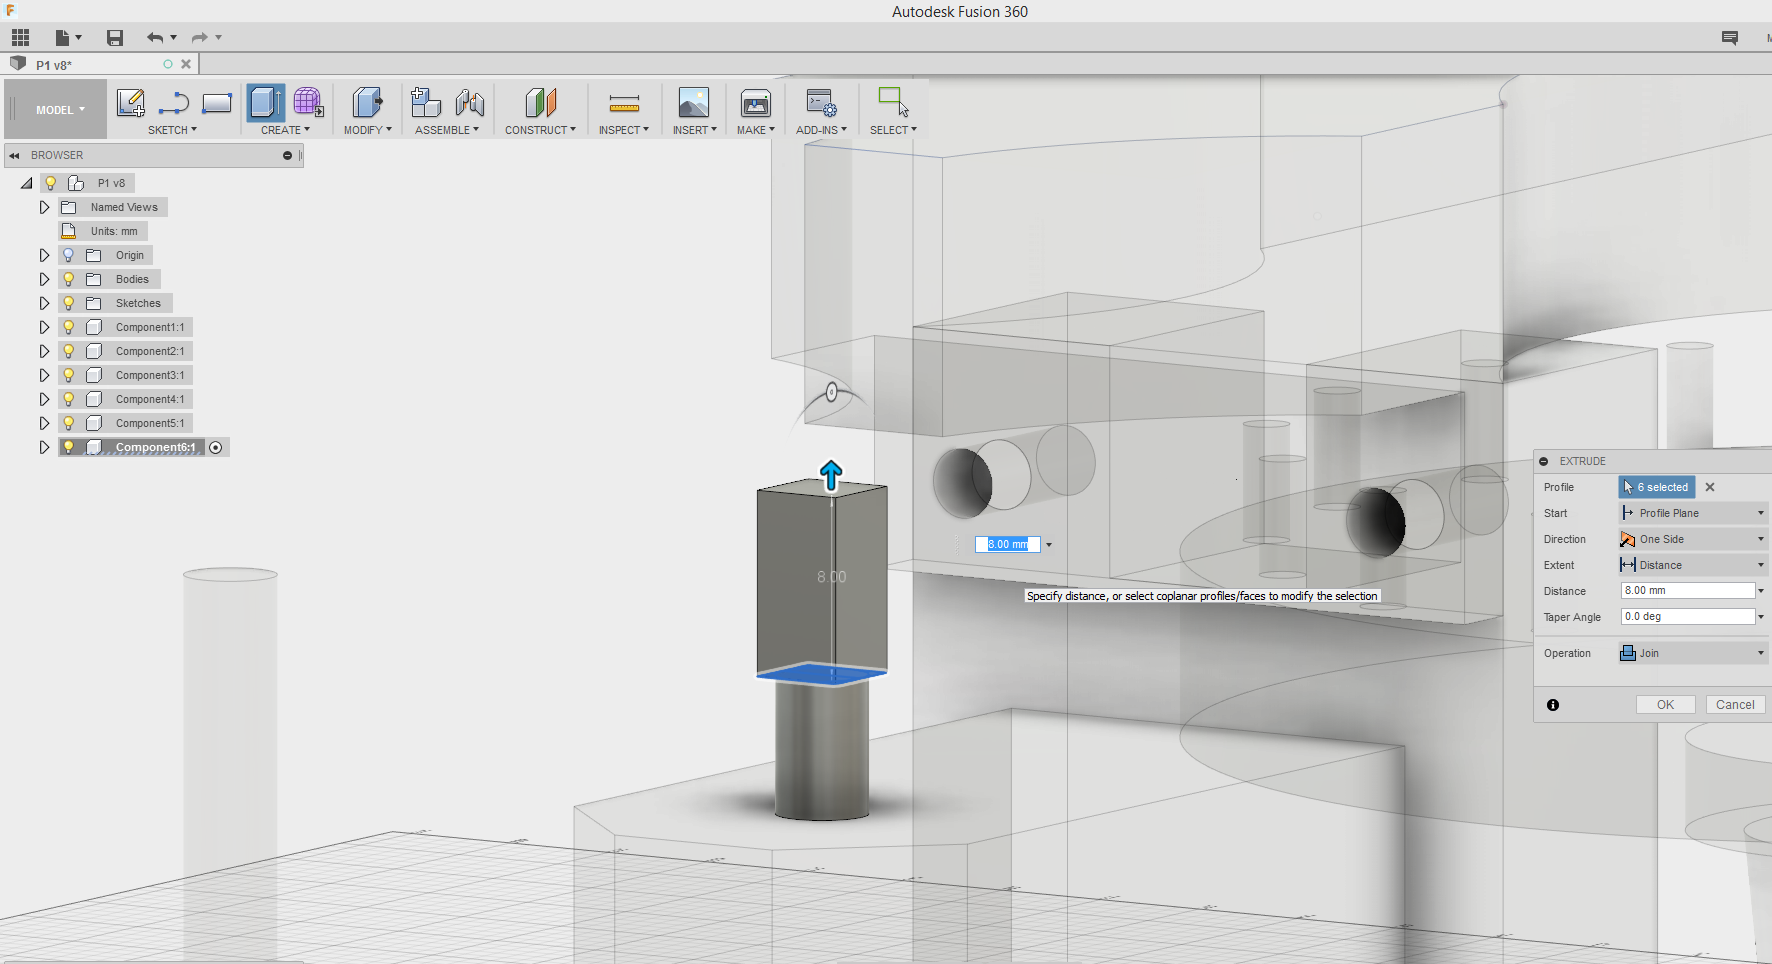Activate the Extrude tool icon
1772x964 pixels.
[x=266, y=102]
